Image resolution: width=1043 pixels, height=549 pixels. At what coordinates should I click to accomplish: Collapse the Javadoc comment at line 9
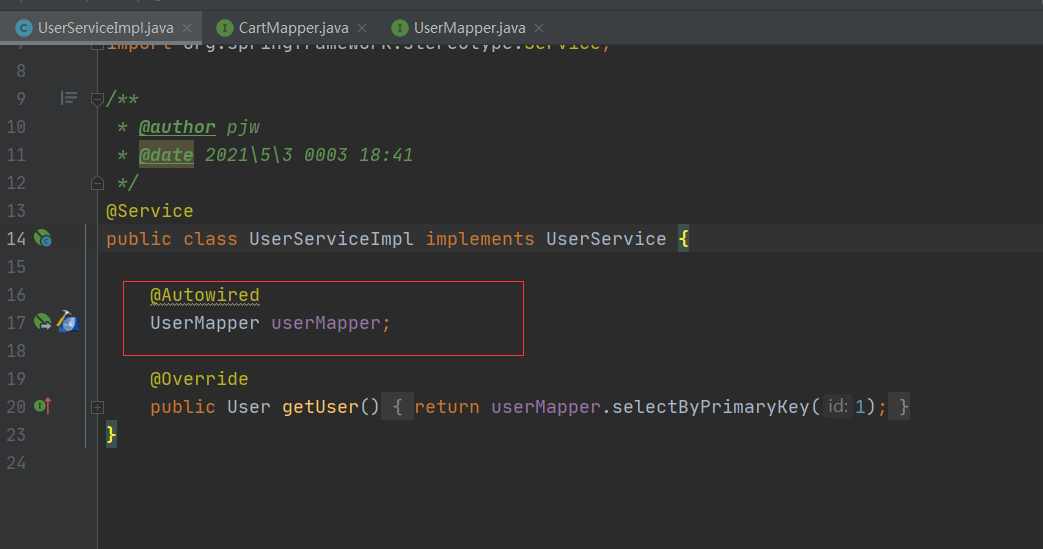(97, 99)
